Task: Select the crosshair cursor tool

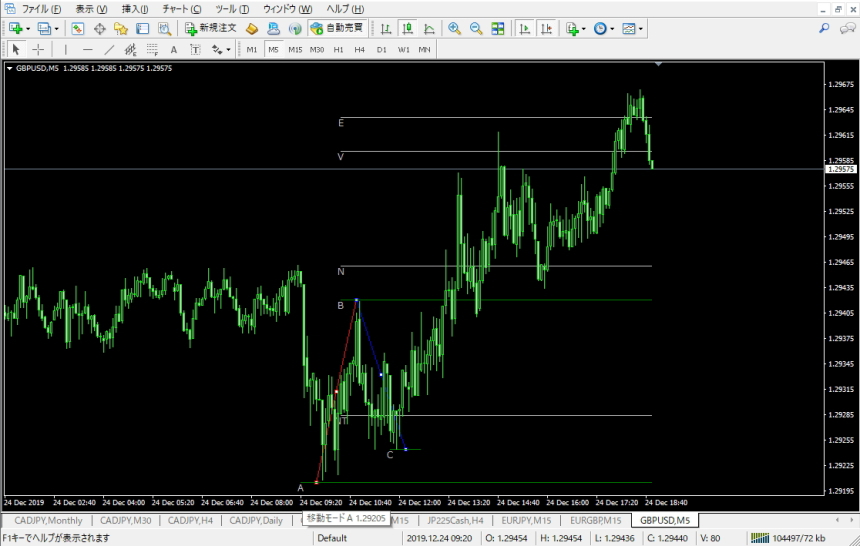Action: pyautogui.click(x=38, y=49)
